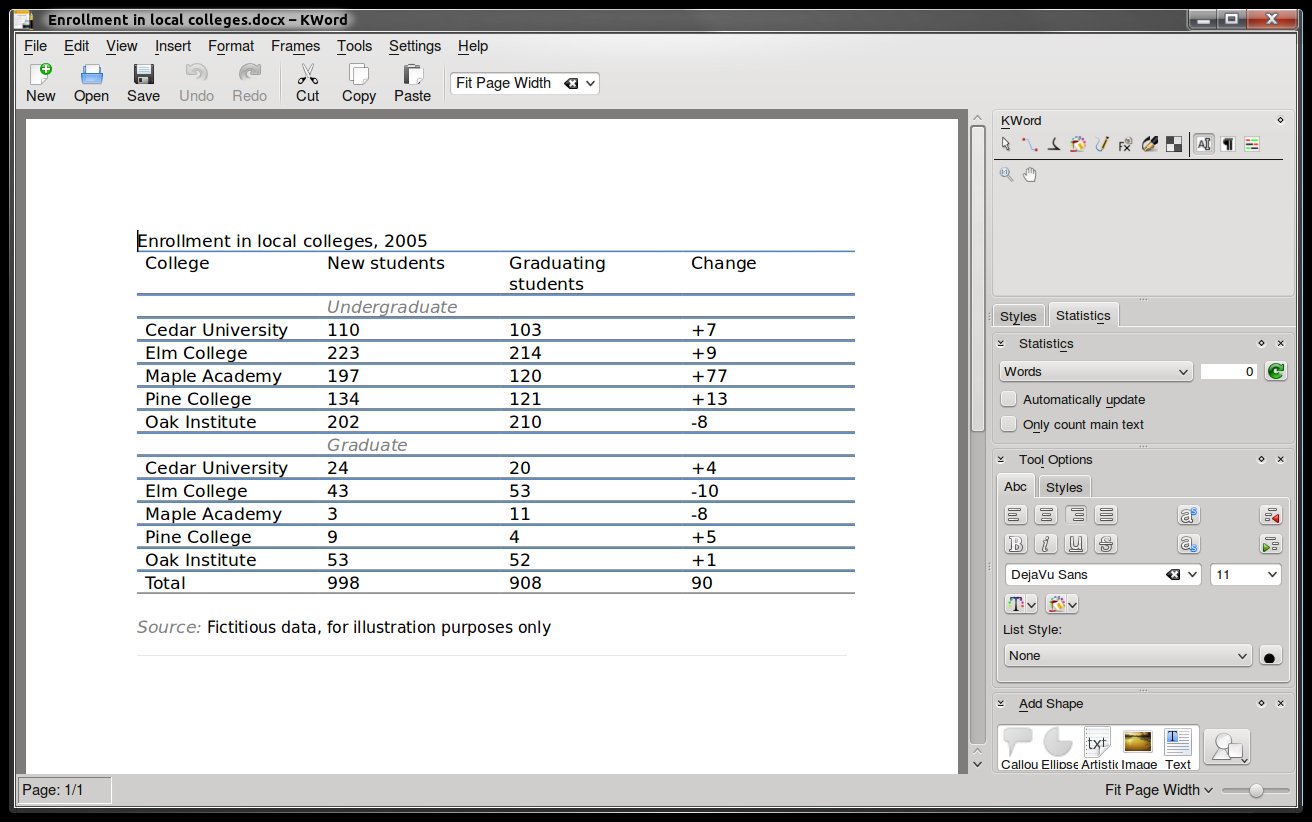
Task: Apply center text alignment
Action: (x=1046, y=516)
